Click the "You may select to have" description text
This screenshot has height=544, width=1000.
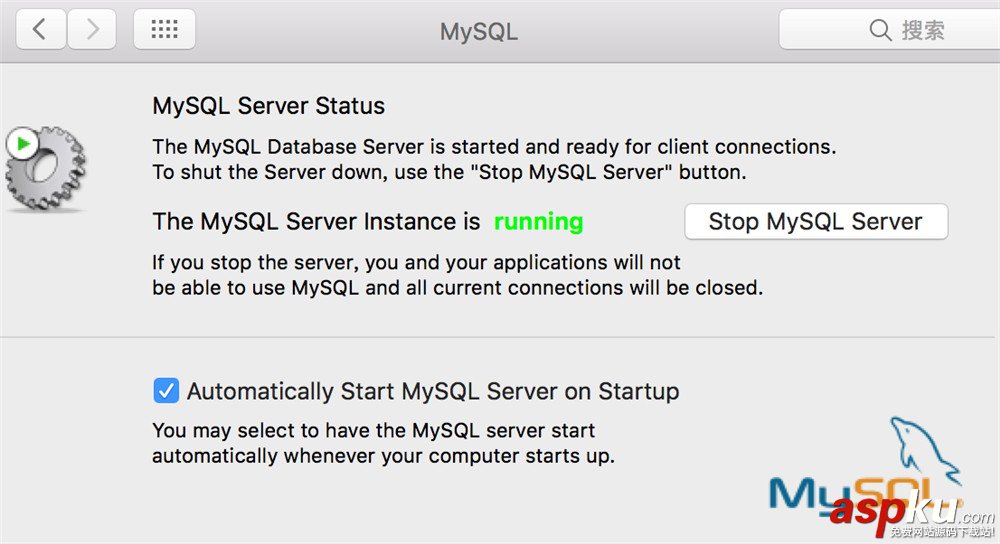tap(373, 432)
